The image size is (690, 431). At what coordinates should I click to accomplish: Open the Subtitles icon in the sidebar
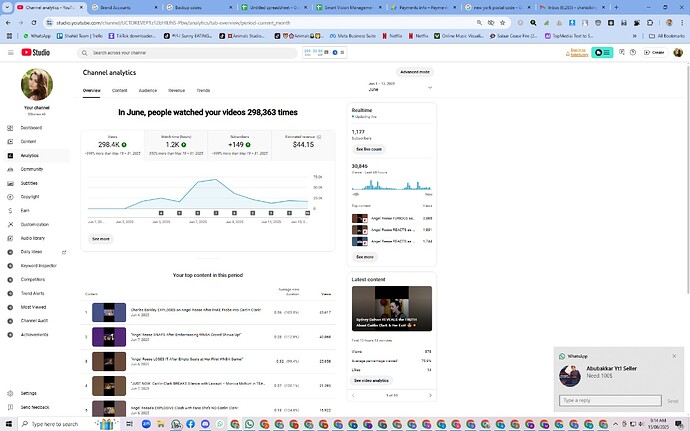10,183
